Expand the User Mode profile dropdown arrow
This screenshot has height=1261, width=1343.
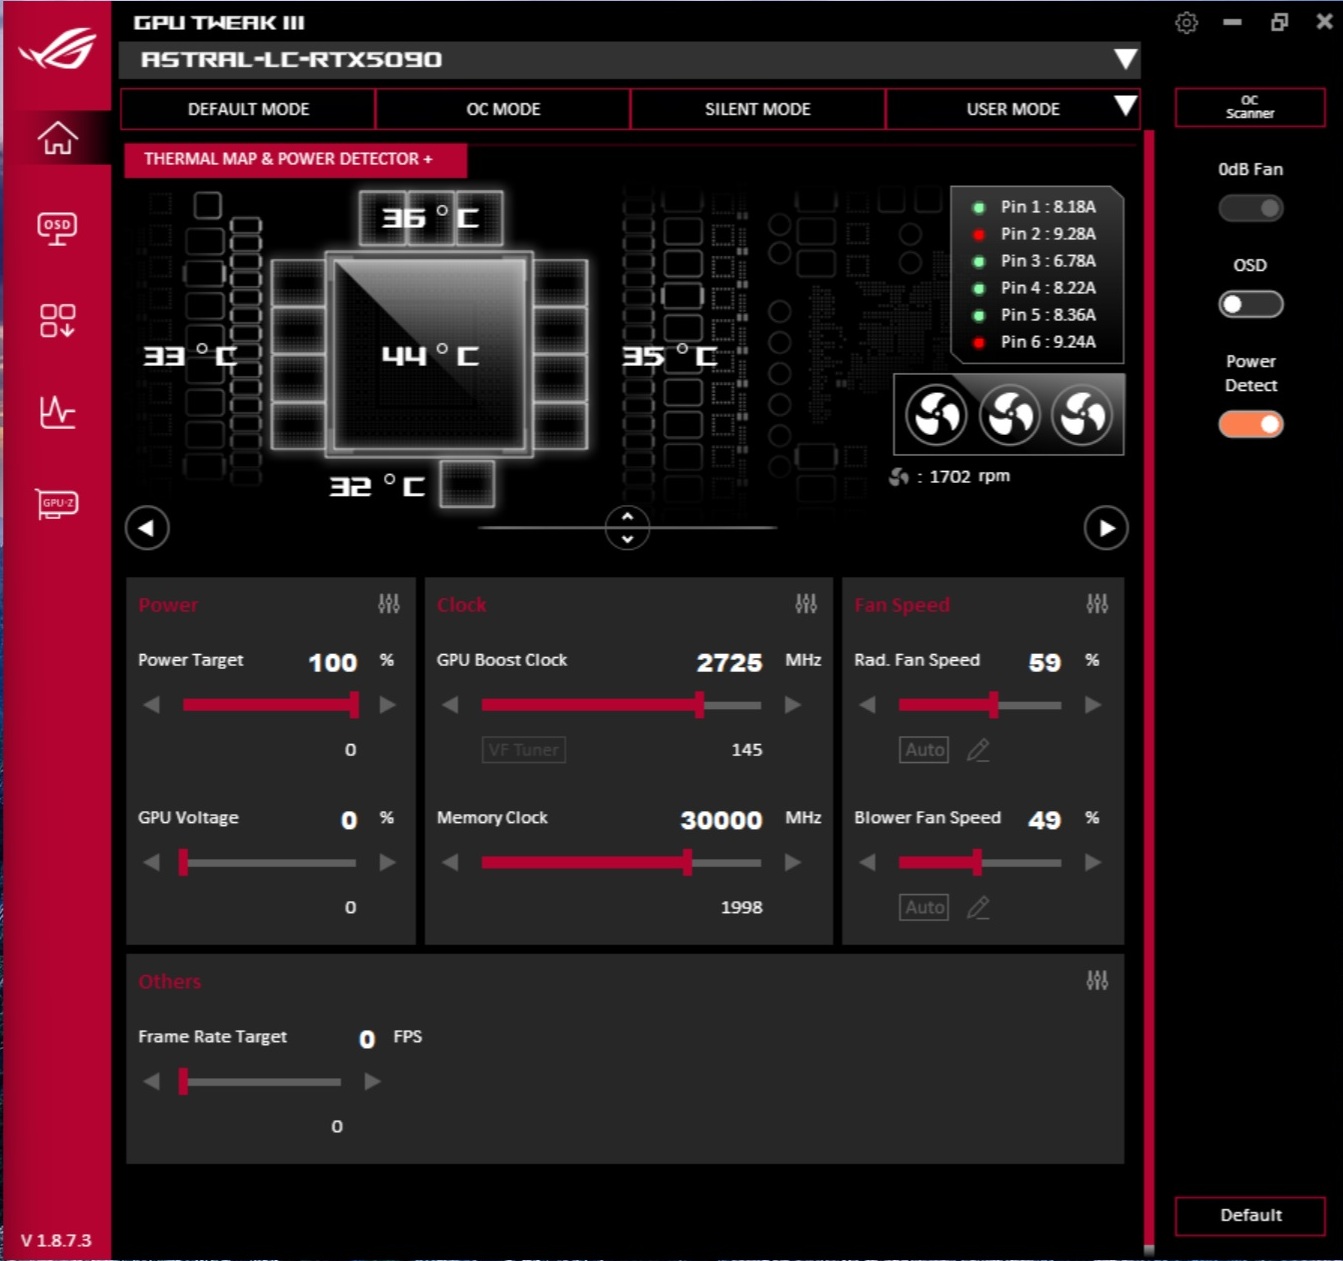(1126, 106)
